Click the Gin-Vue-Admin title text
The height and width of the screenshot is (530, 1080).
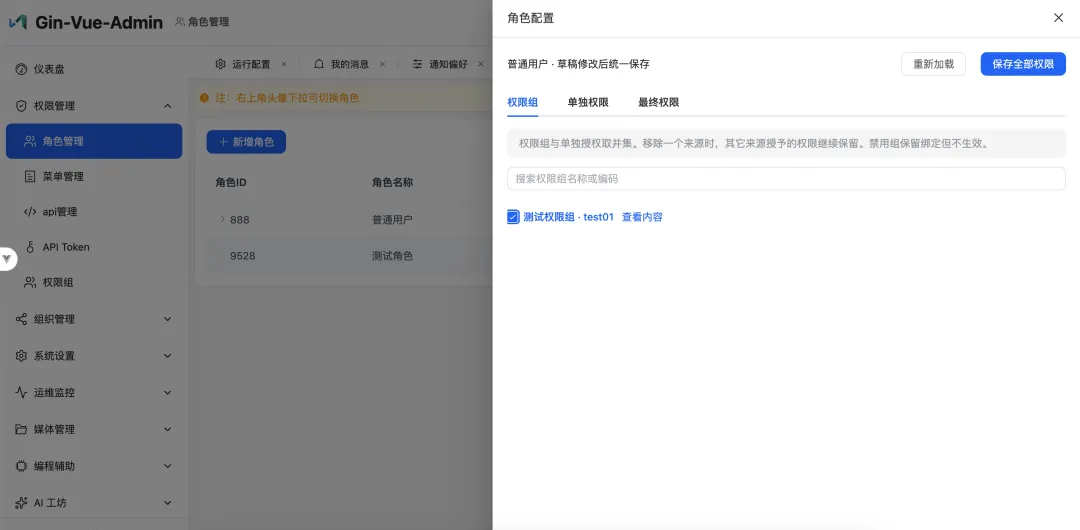(x=98, y=22)
